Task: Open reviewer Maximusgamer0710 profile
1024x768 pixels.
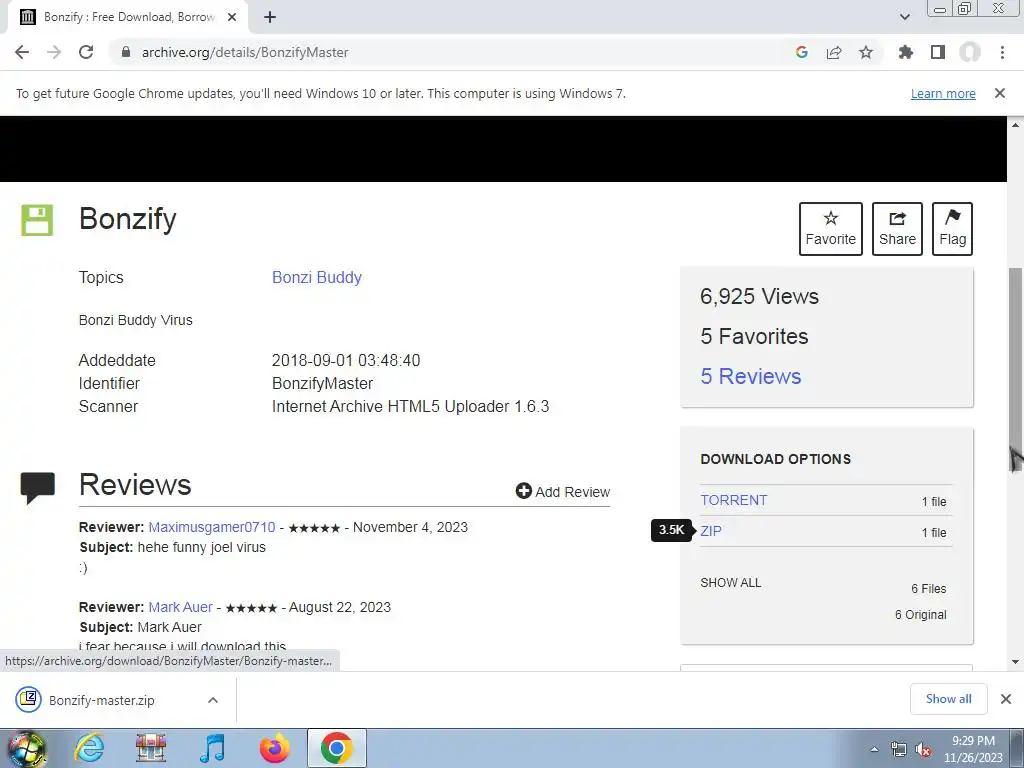Action: coord(212,527)
